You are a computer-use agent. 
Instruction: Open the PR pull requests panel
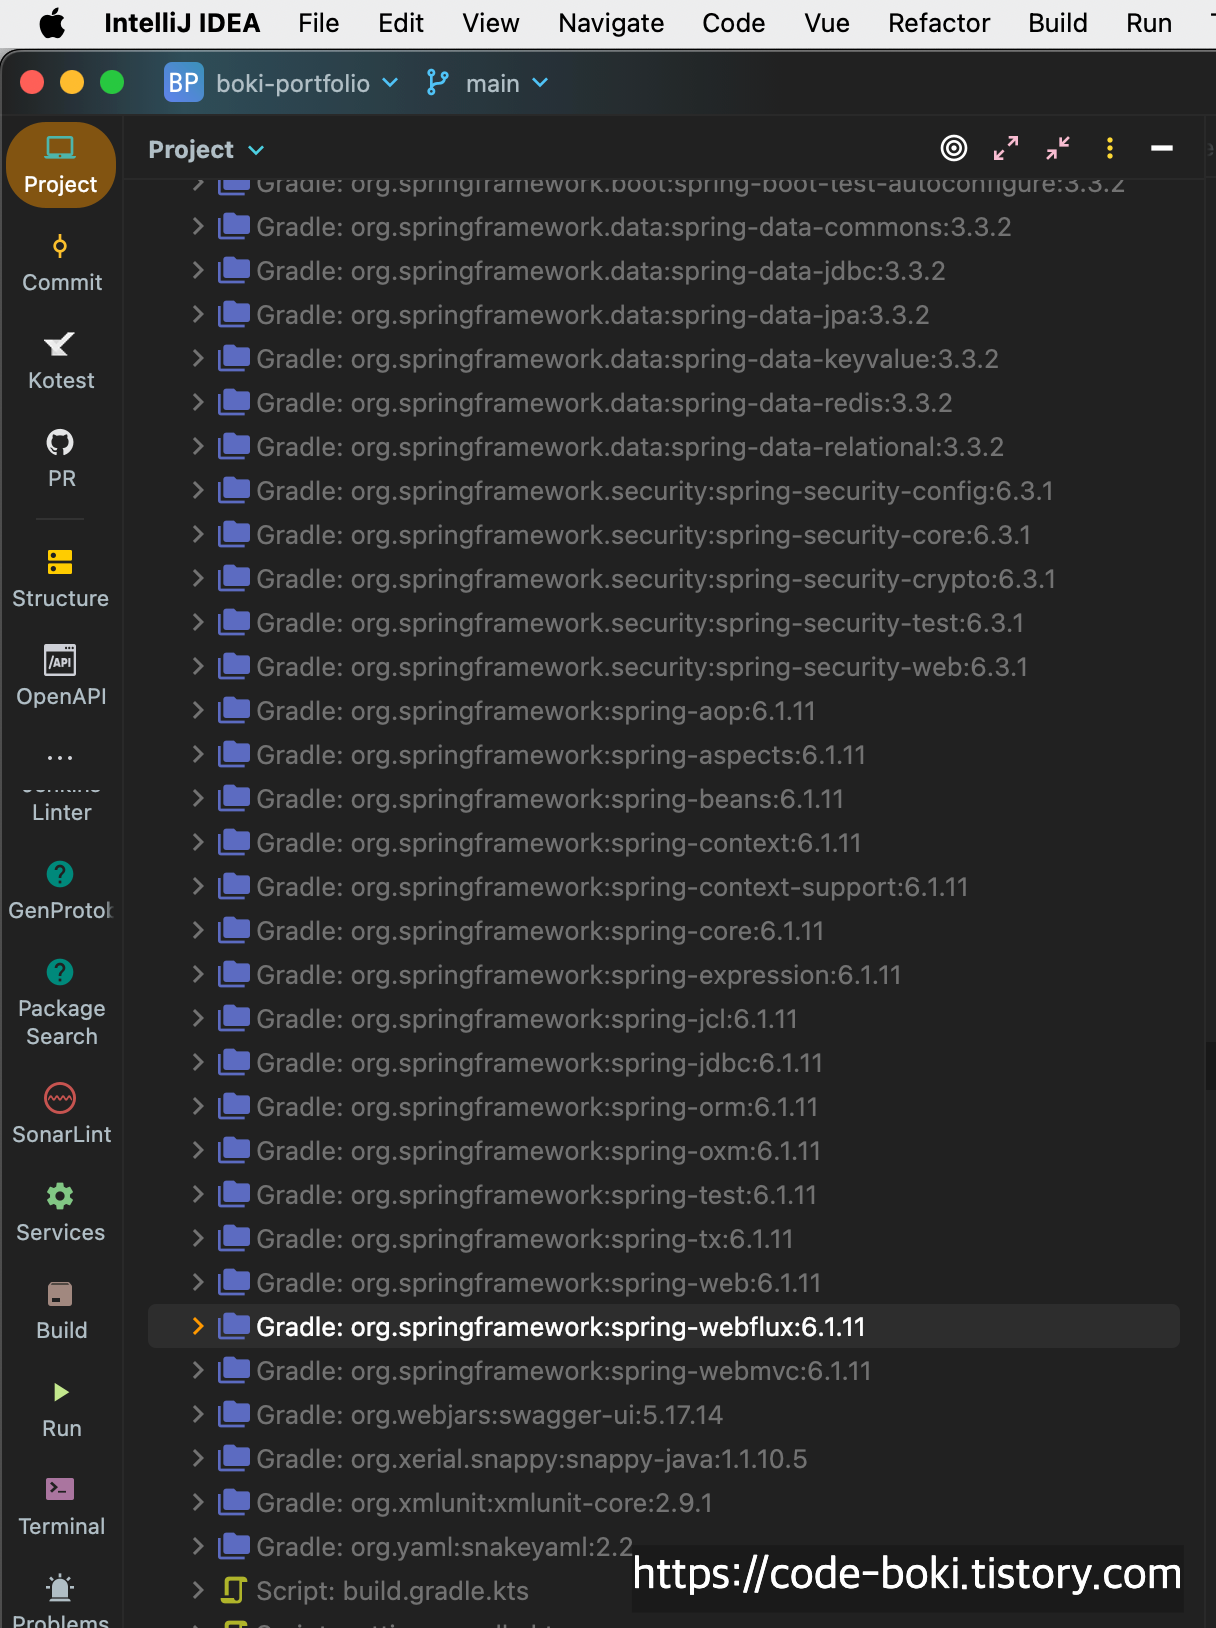pyautogui.click(x=61, y=459)
